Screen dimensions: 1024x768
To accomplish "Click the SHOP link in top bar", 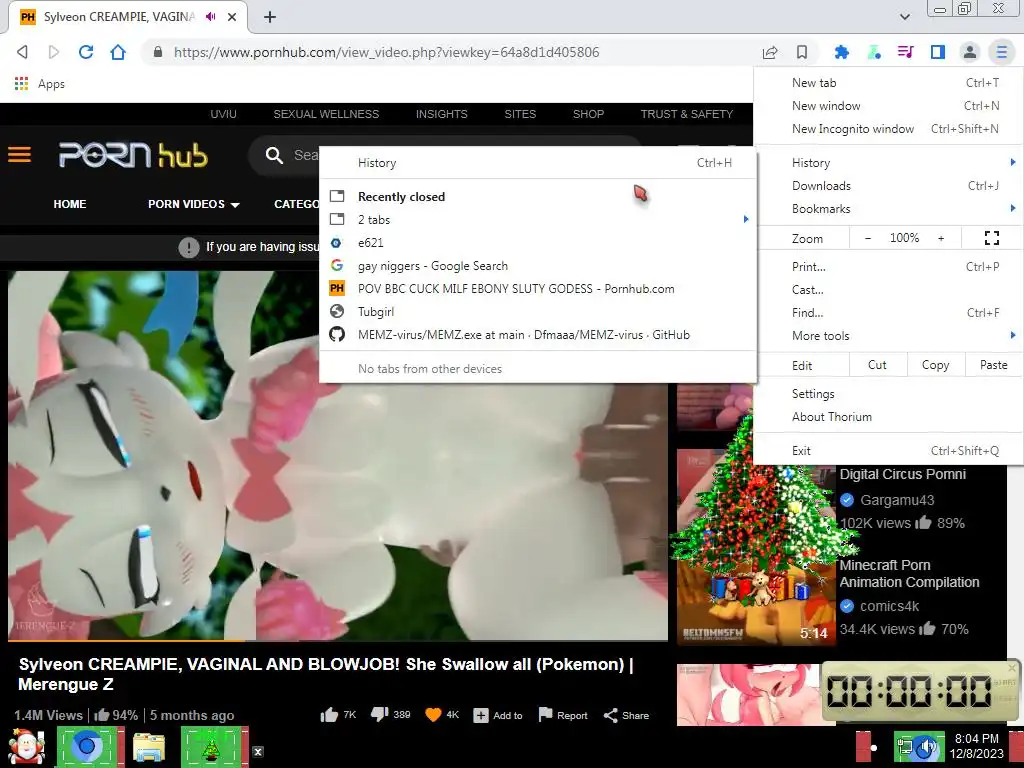I will click(x=588, y=114).
